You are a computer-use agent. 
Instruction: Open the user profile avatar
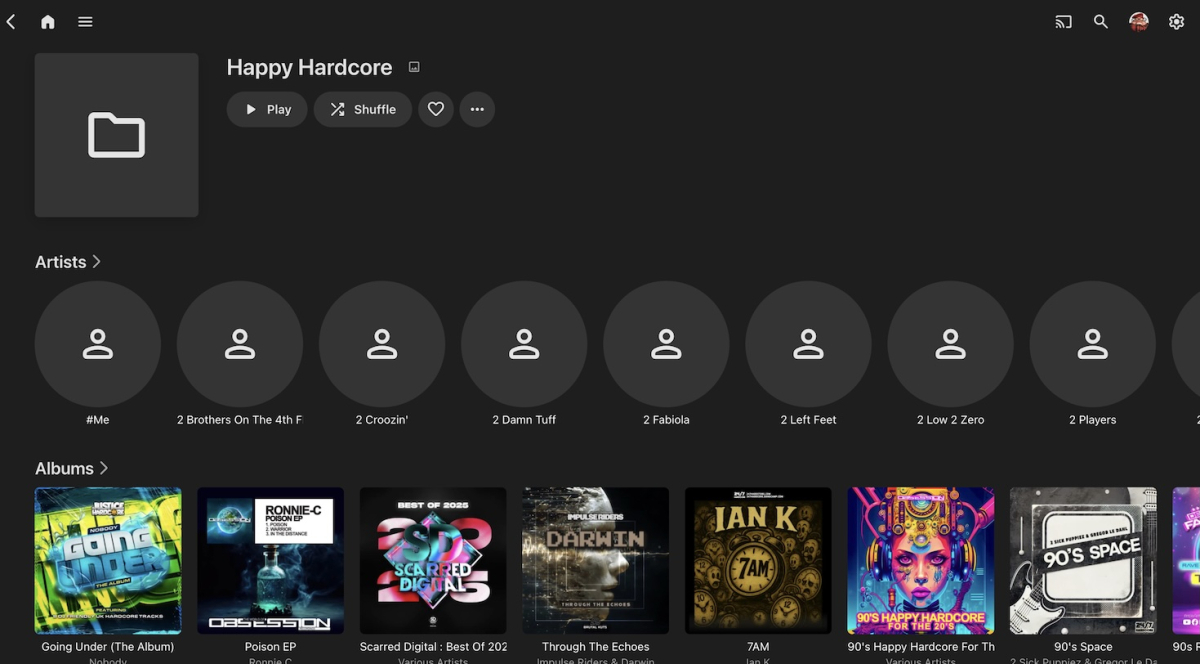(1138, 22)
